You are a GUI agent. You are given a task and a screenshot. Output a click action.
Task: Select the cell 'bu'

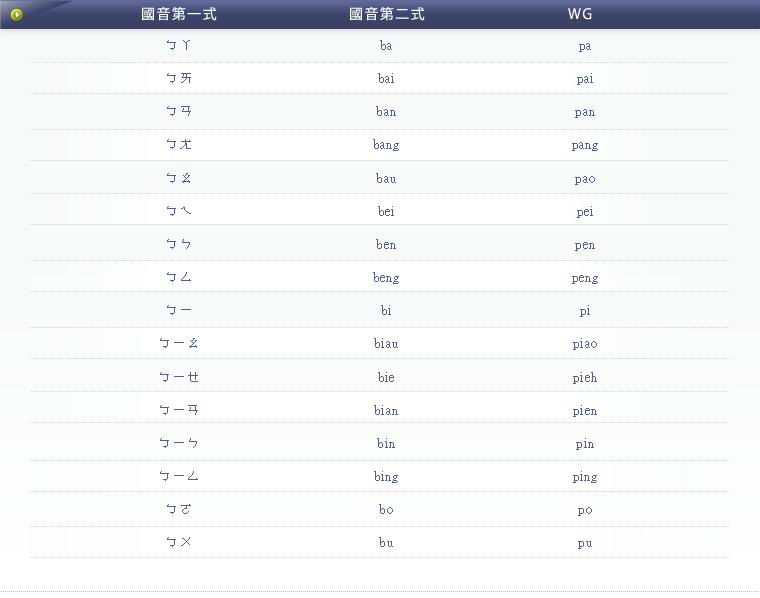click(386, 543)
